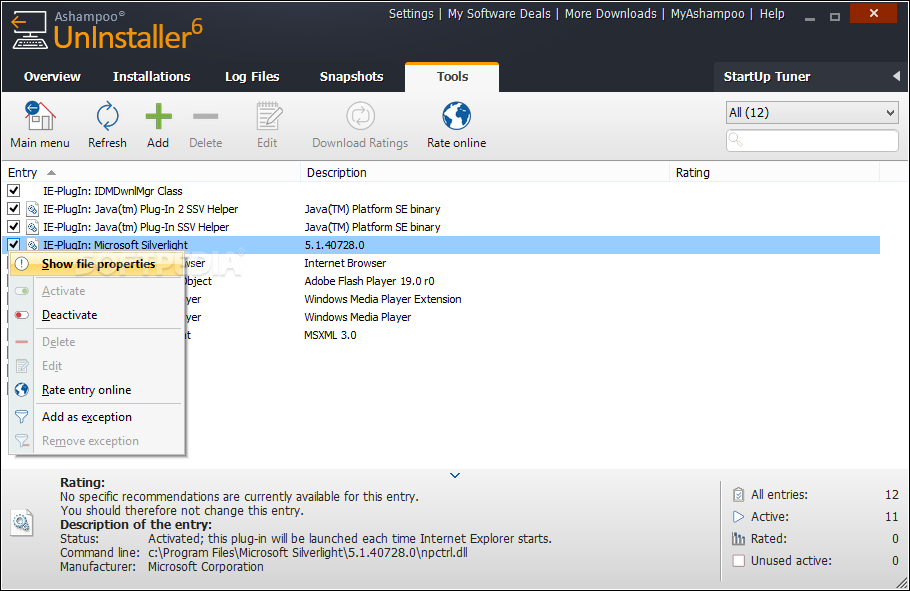Click the red square icon next to Unused active
This screenshot has height=591, width=910.
tap(738, 561)
